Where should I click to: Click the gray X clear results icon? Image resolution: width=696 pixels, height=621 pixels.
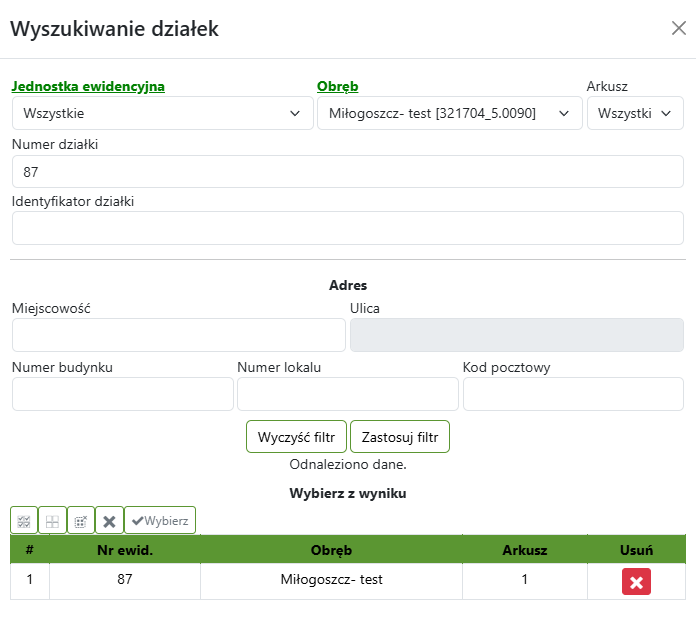110,520
